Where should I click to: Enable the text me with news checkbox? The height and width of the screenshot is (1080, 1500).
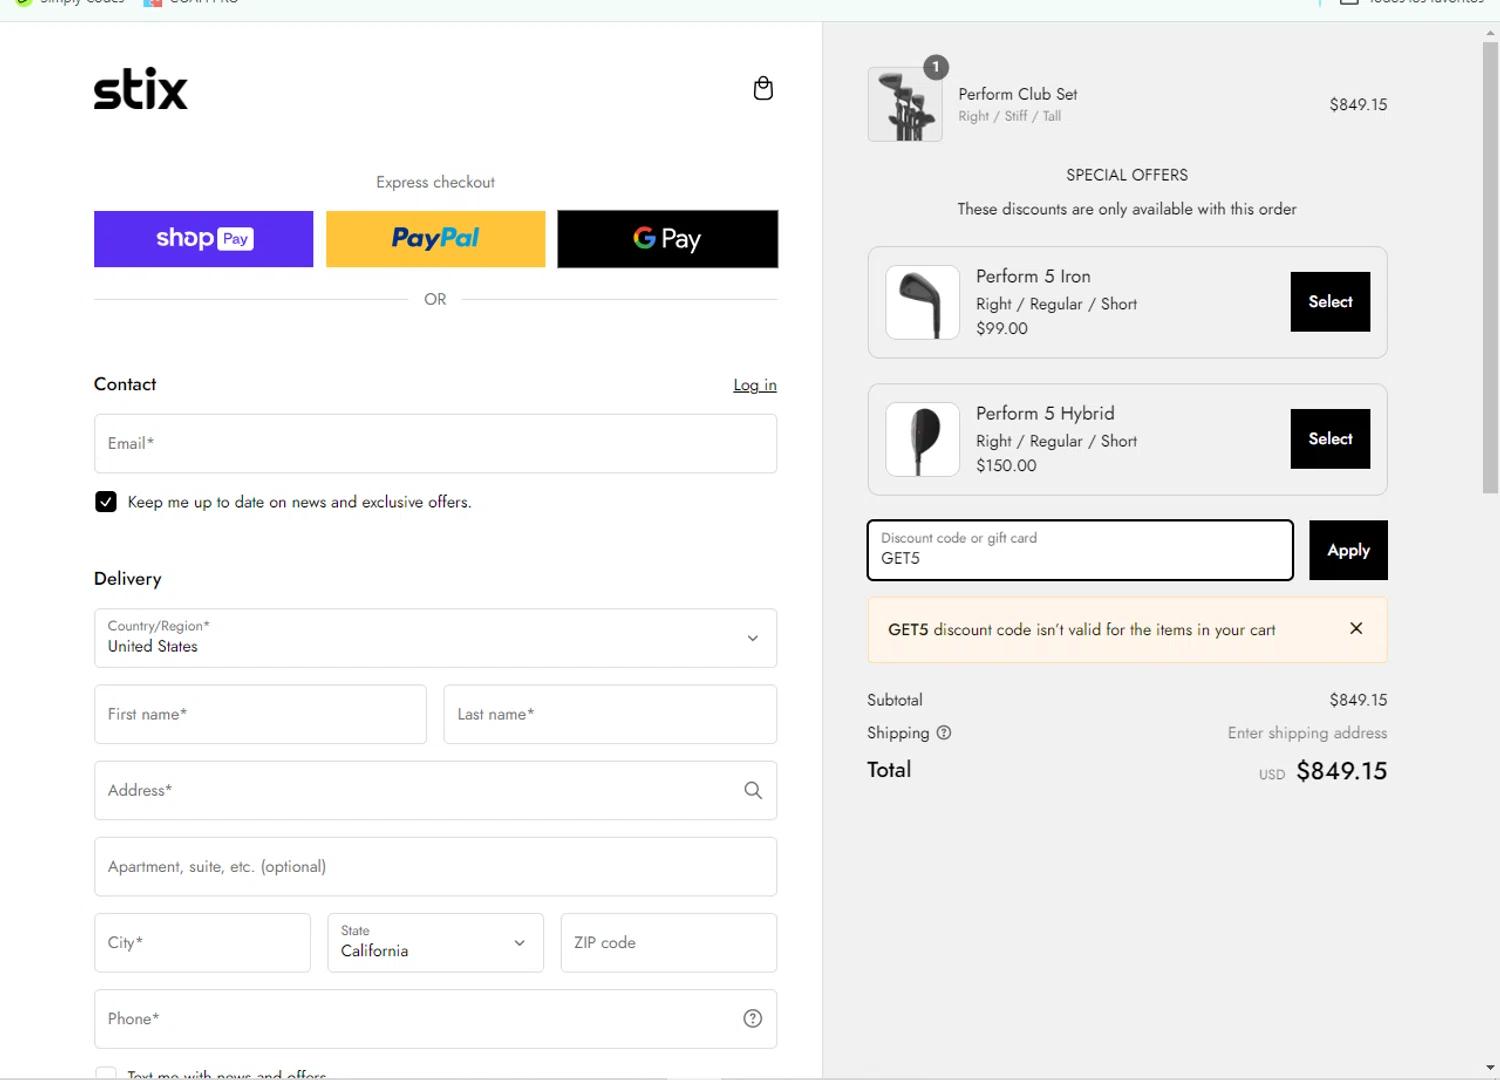(x=106, y=1073)
